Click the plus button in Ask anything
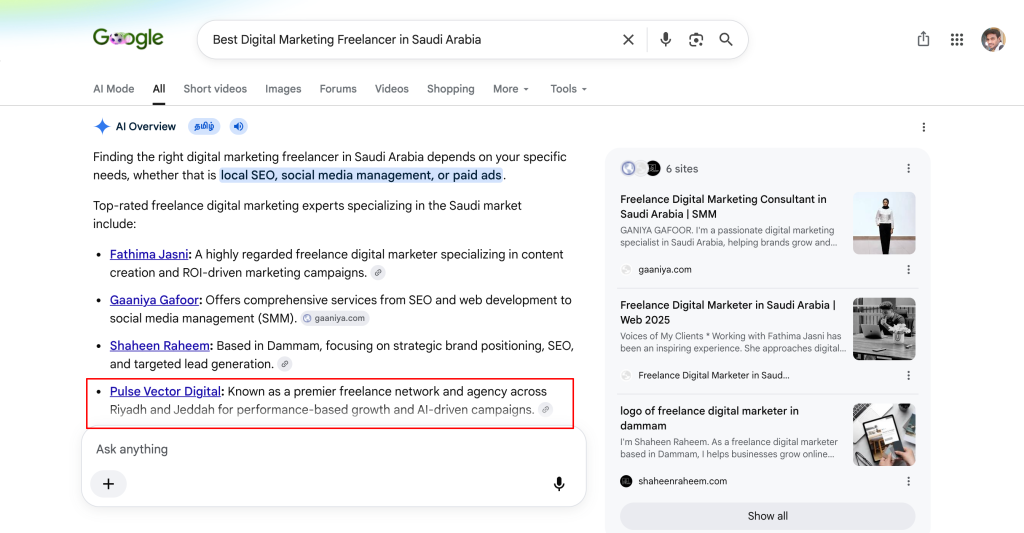Screen dimensions: 1024x533 click(108, 484)
